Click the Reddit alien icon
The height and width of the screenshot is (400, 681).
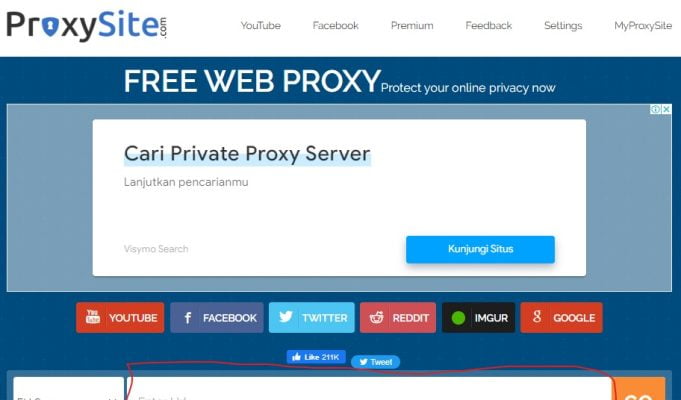(x=377, y=317)
